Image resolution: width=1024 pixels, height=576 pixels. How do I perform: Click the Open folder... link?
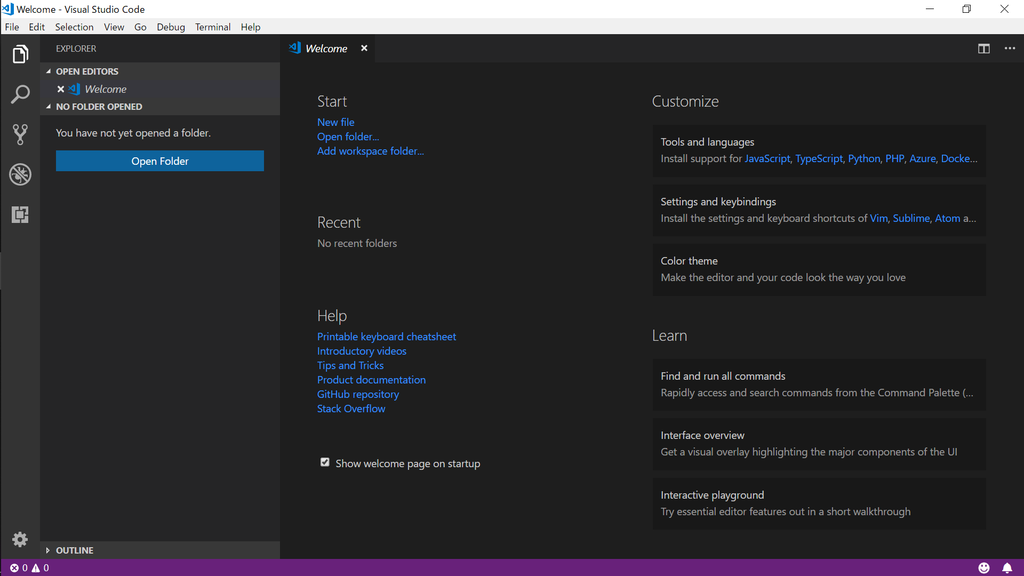point(348,136)
